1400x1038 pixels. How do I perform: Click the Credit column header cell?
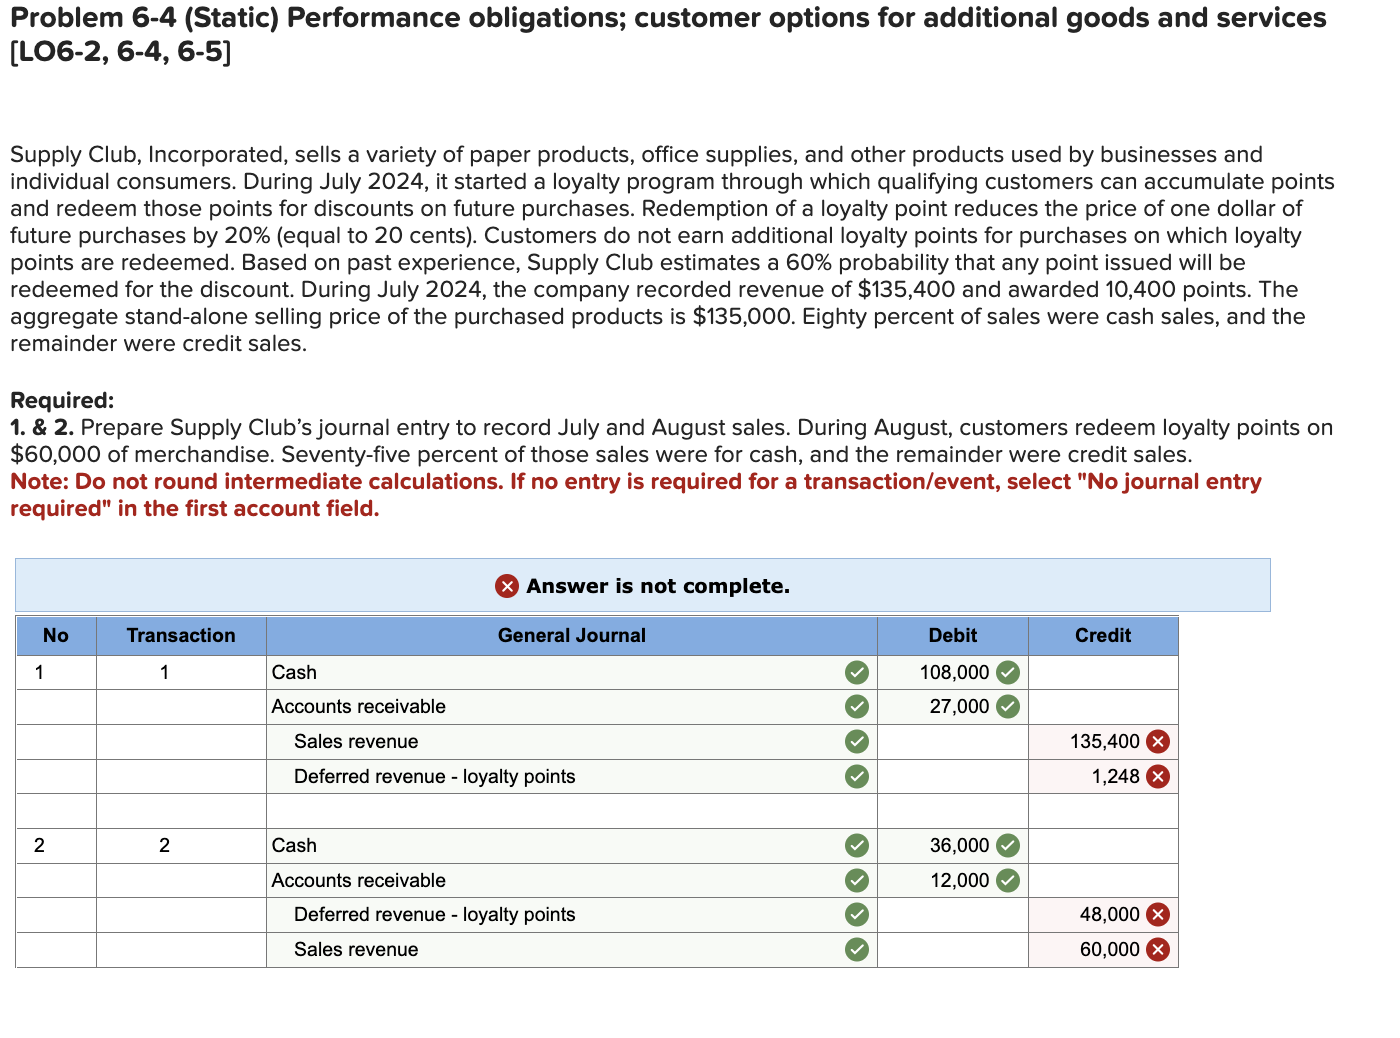pos(1103,635)
